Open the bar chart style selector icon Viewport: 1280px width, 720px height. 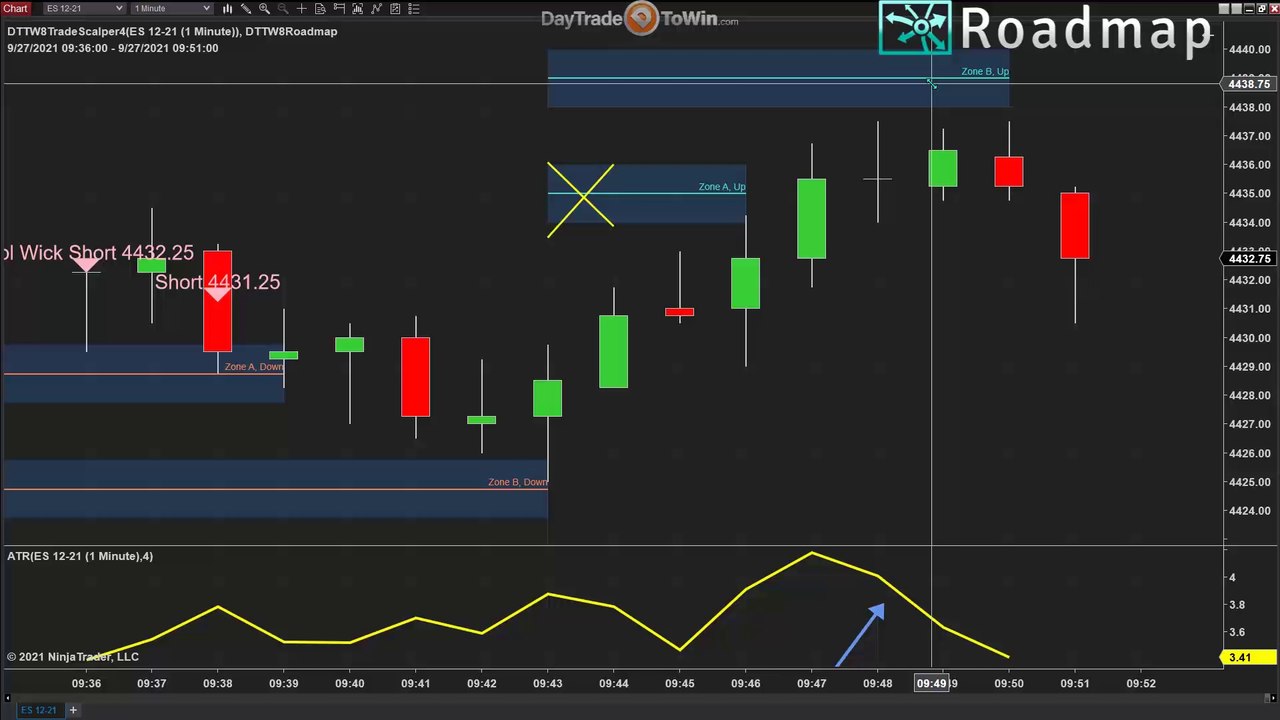click(227, 8)
